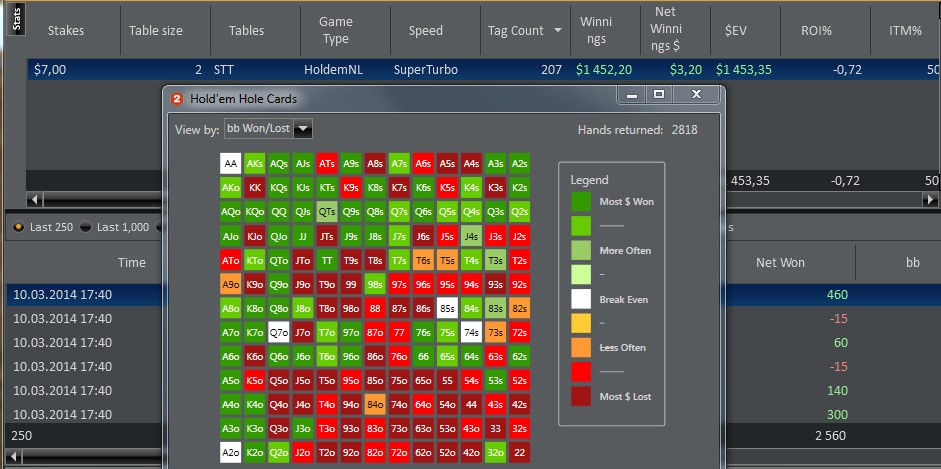Click the 74s hole card cell

coord(471,332)
